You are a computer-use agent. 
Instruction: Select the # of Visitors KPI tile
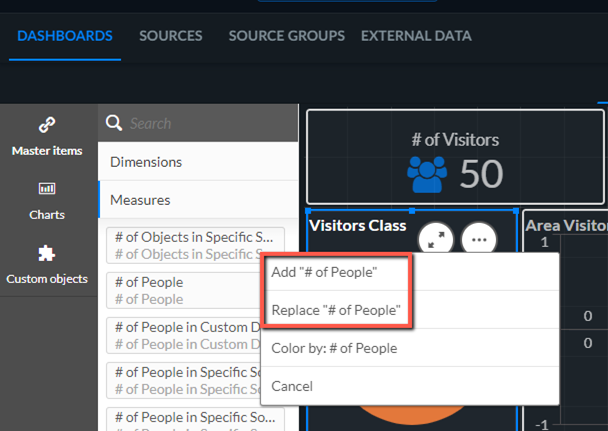pyautogui.click(x=455, y=157)
